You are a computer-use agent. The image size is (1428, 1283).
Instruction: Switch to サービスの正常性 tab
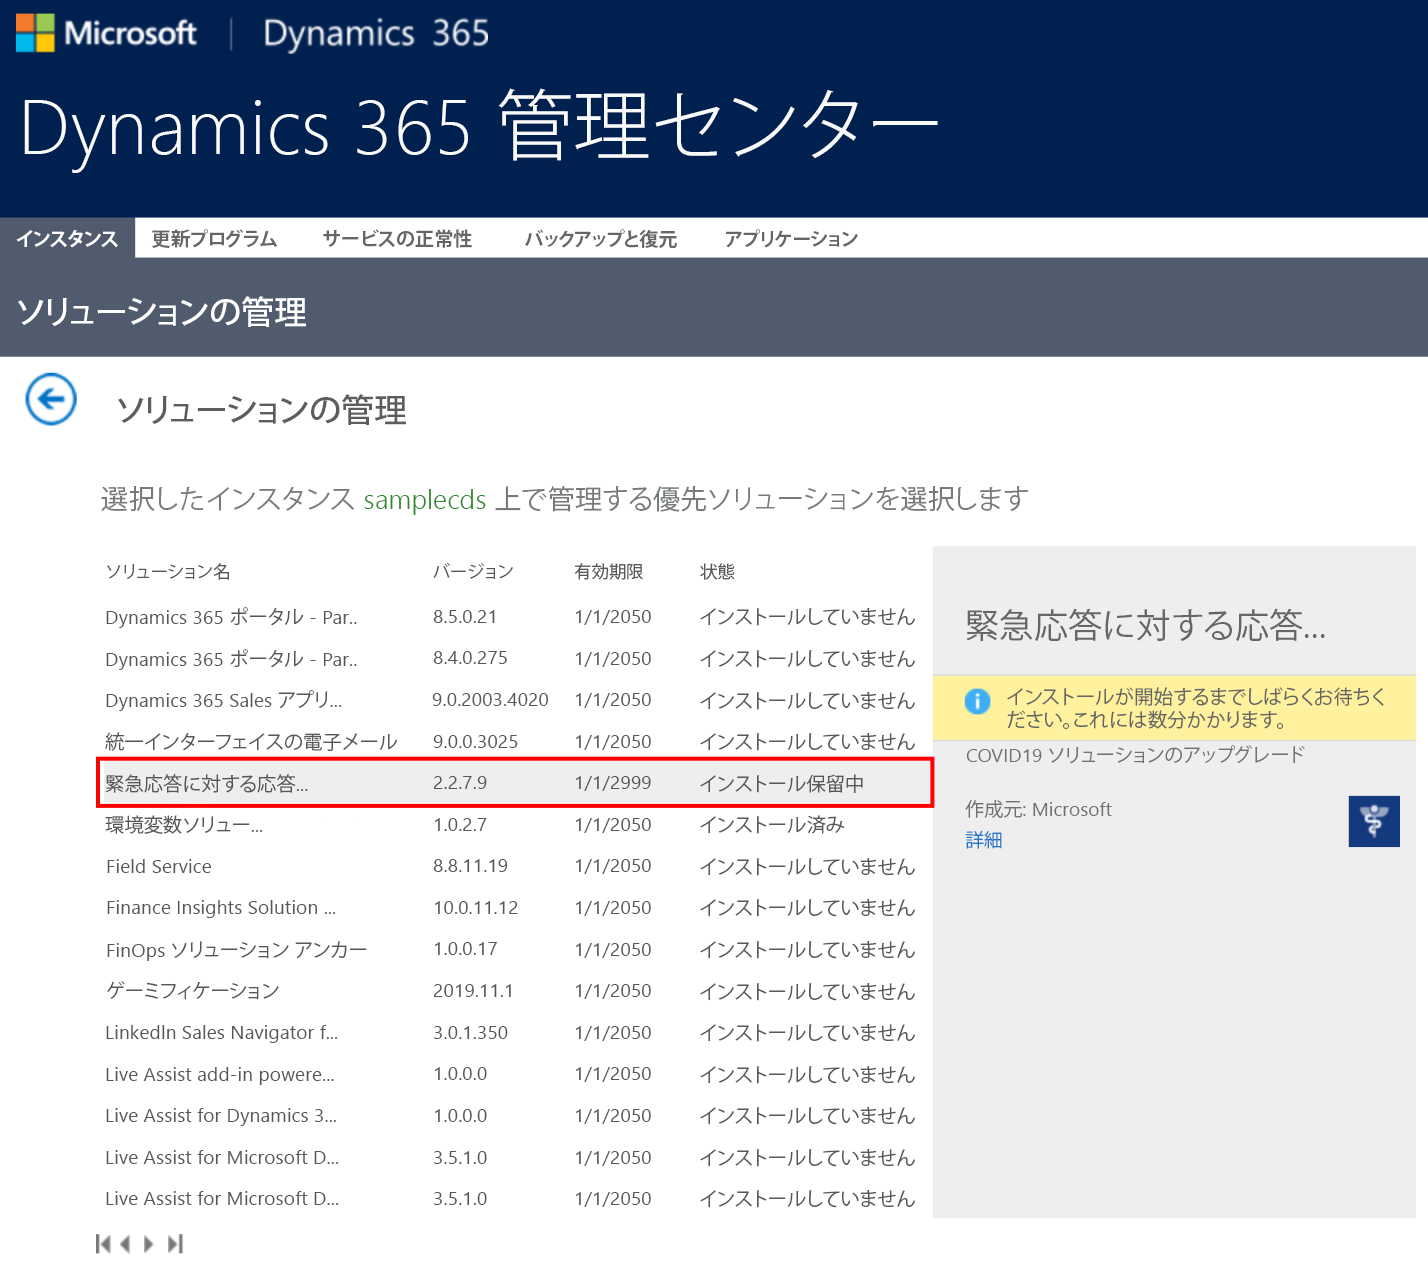tap(397, 238)
